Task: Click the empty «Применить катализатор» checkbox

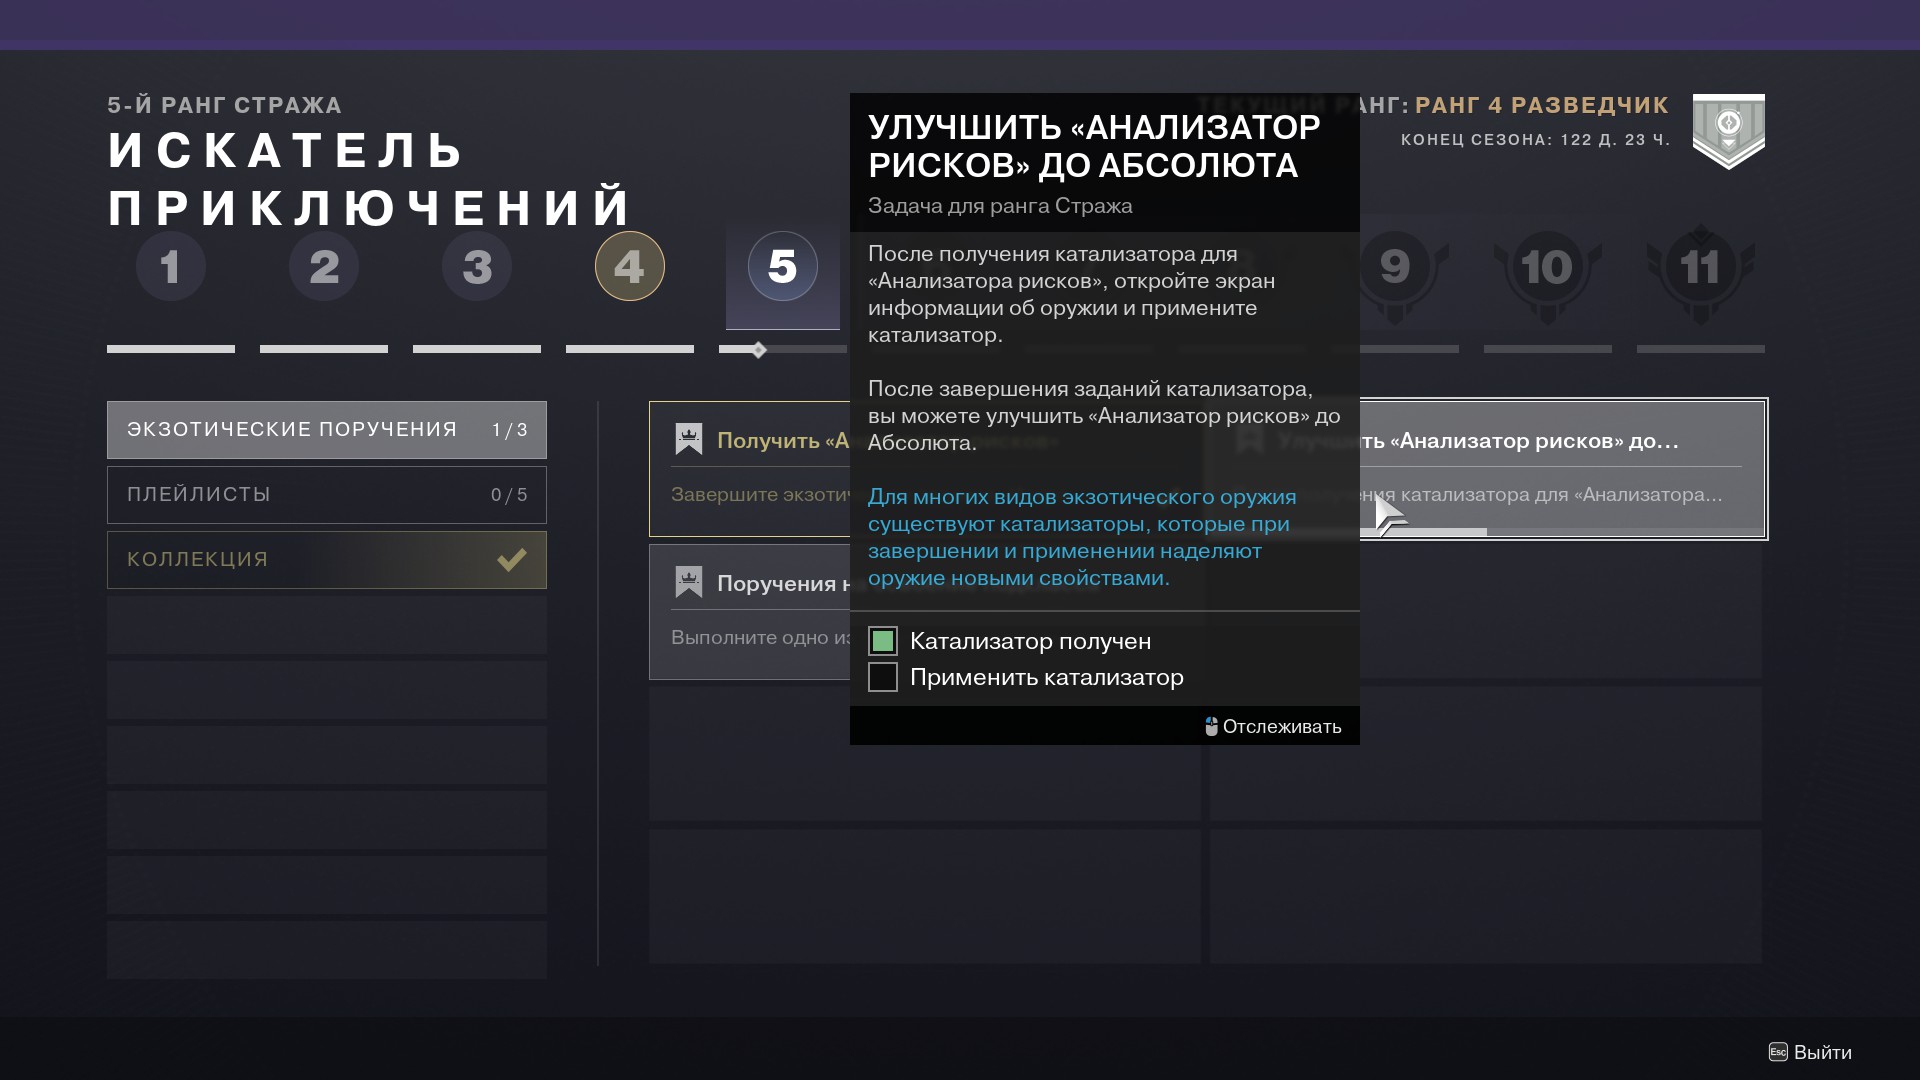Action: [x=883, y=677]
